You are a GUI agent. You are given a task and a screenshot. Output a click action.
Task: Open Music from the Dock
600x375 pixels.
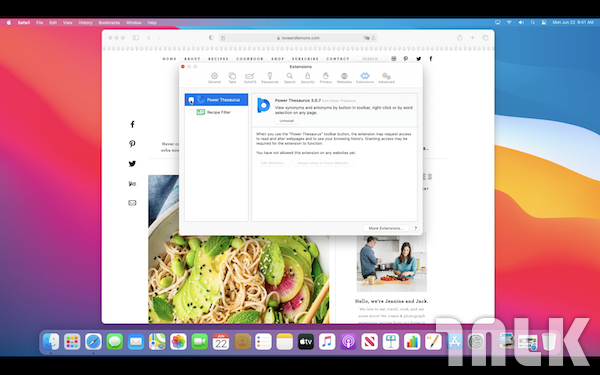(327, 342)
